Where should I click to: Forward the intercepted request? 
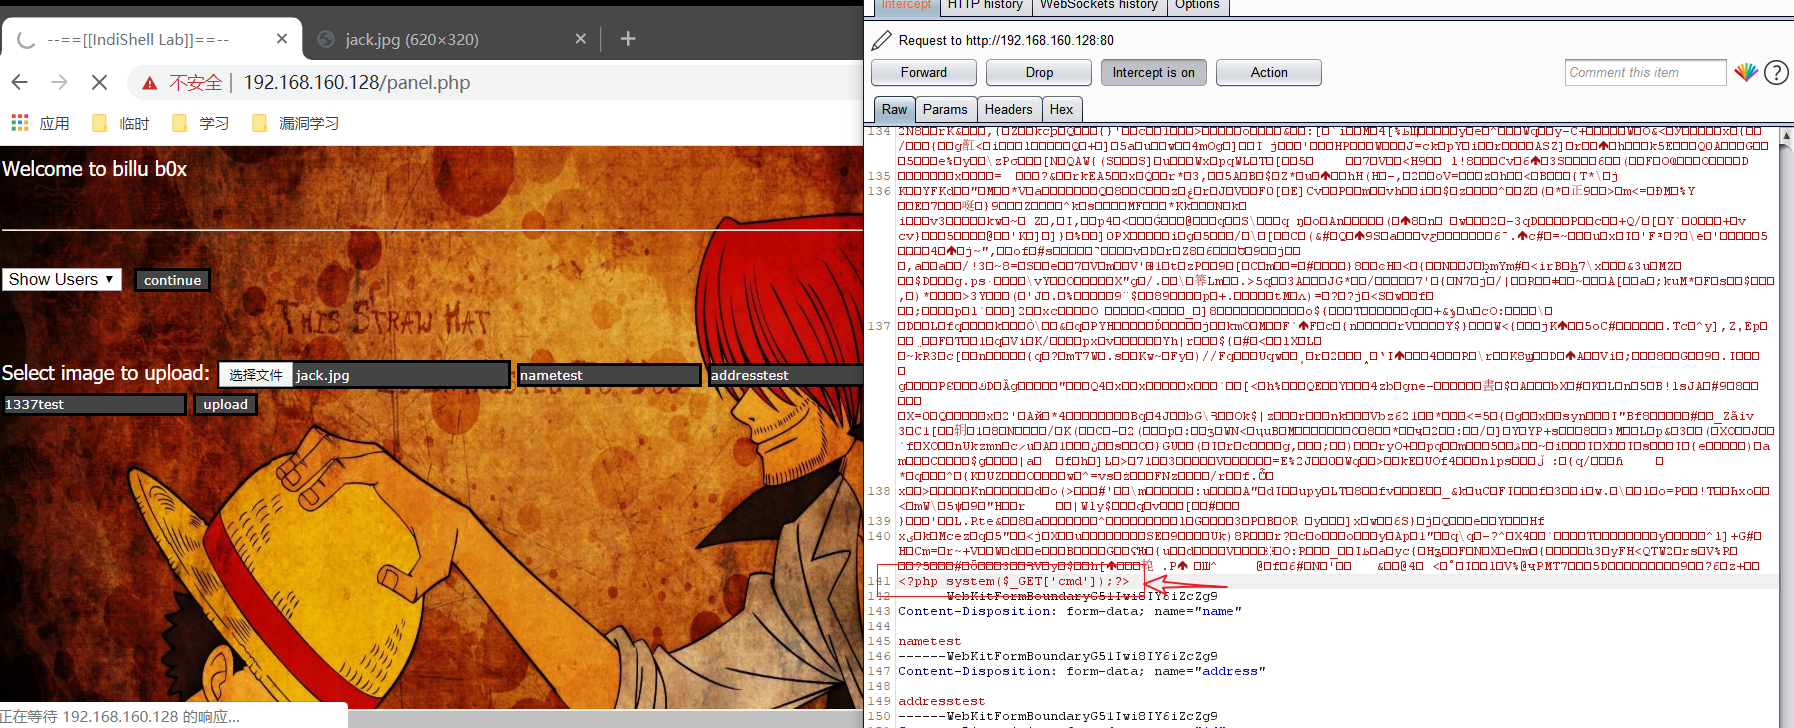click(x=923, y=72)
